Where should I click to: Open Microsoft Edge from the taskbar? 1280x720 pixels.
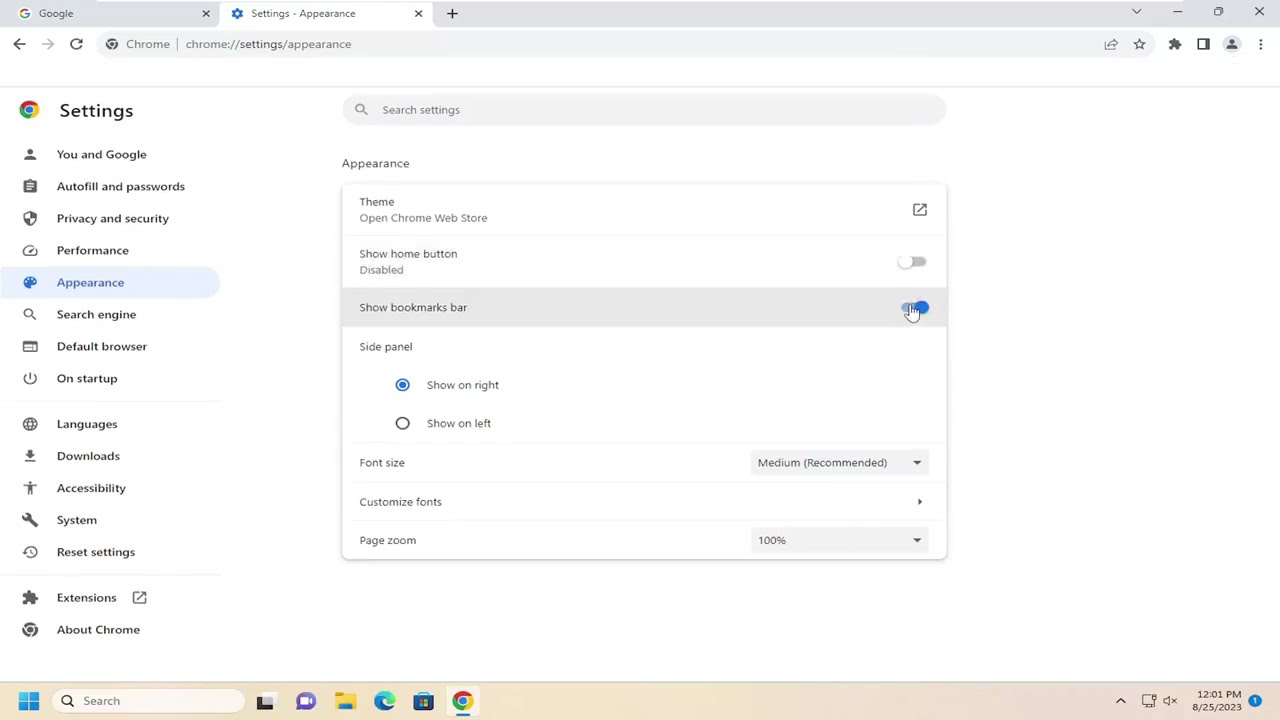point(384,701)
